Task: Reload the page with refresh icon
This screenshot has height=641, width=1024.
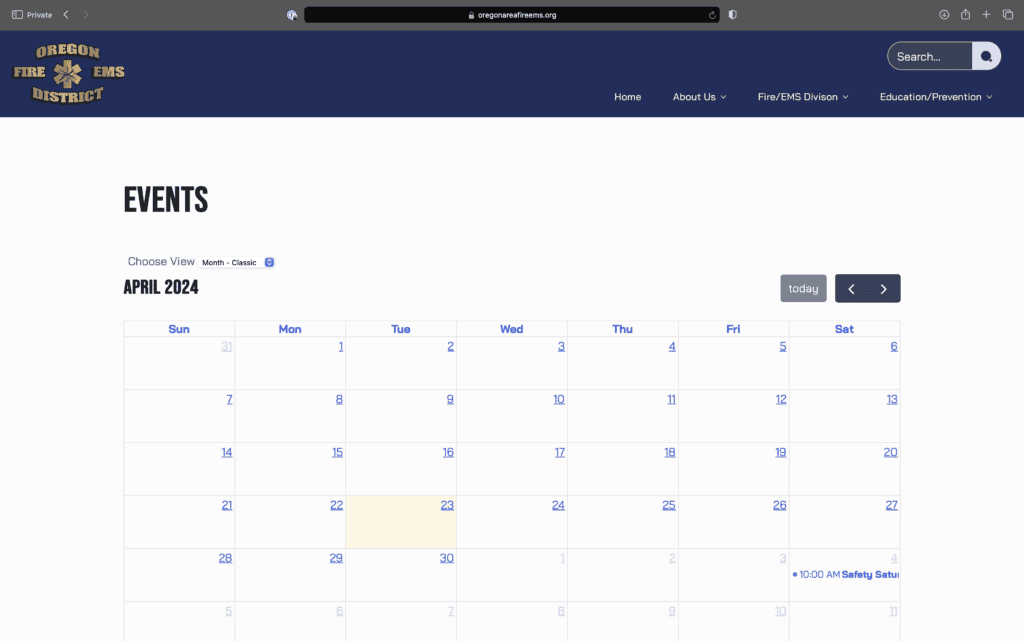Action: point(712,15)
